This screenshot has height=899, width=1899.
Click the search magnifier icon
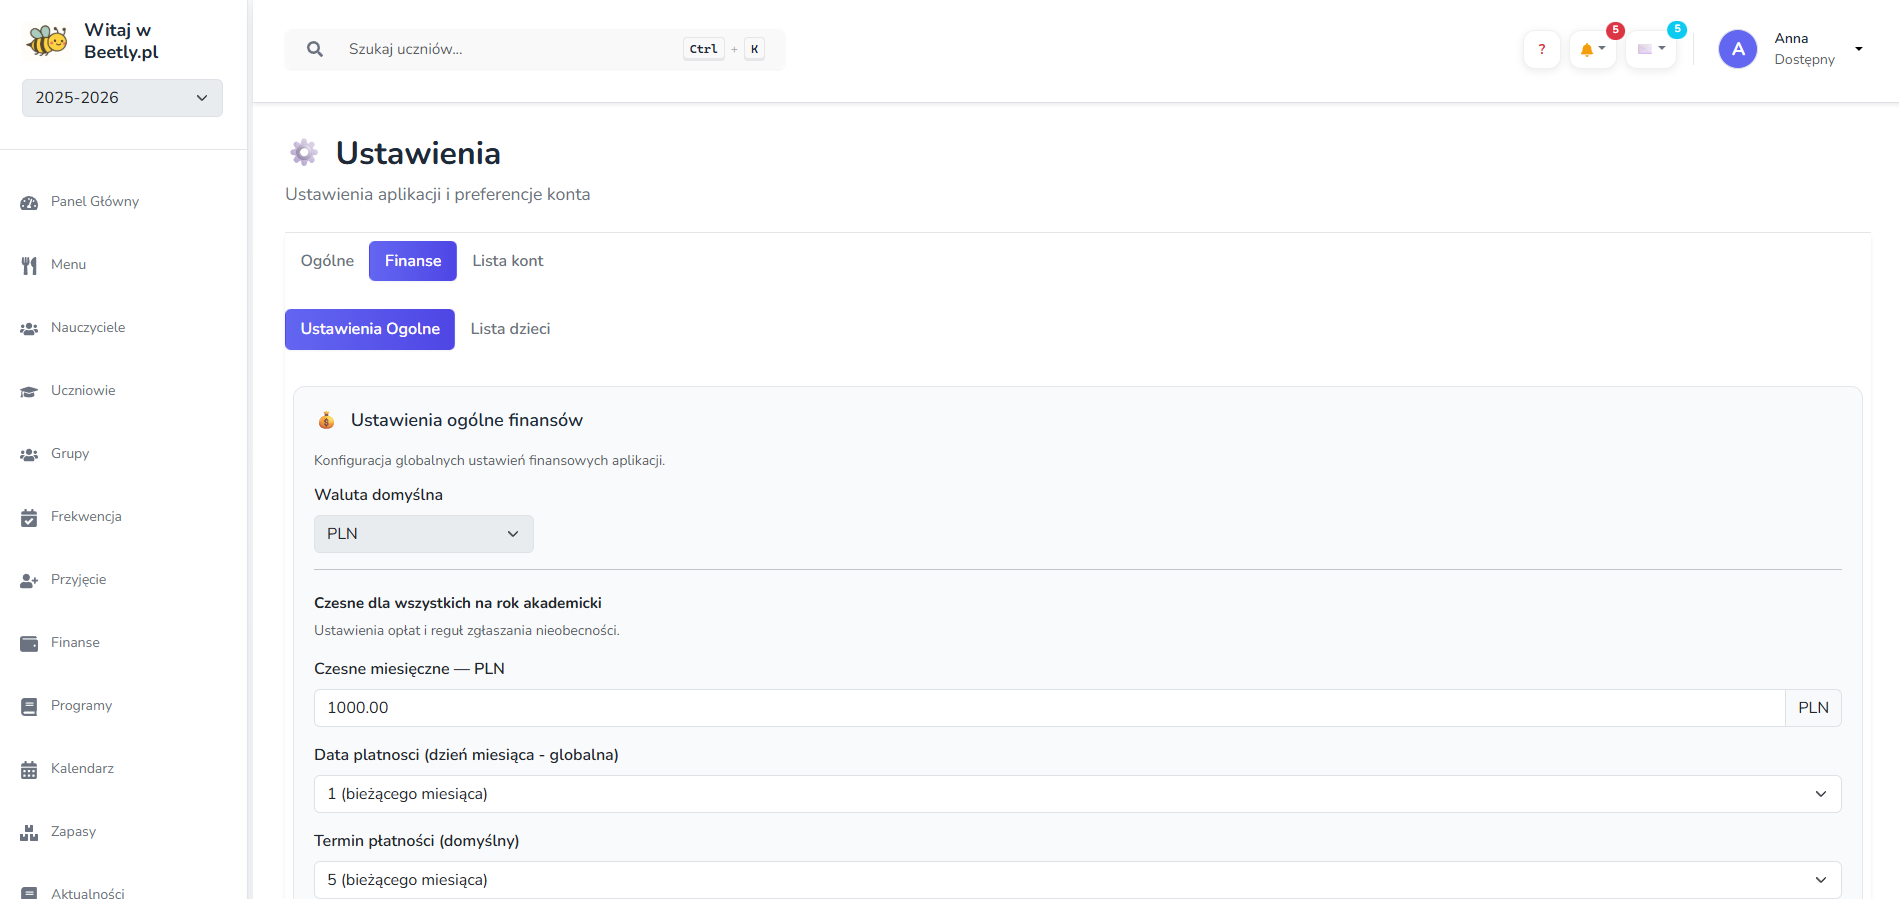[315, 49]
